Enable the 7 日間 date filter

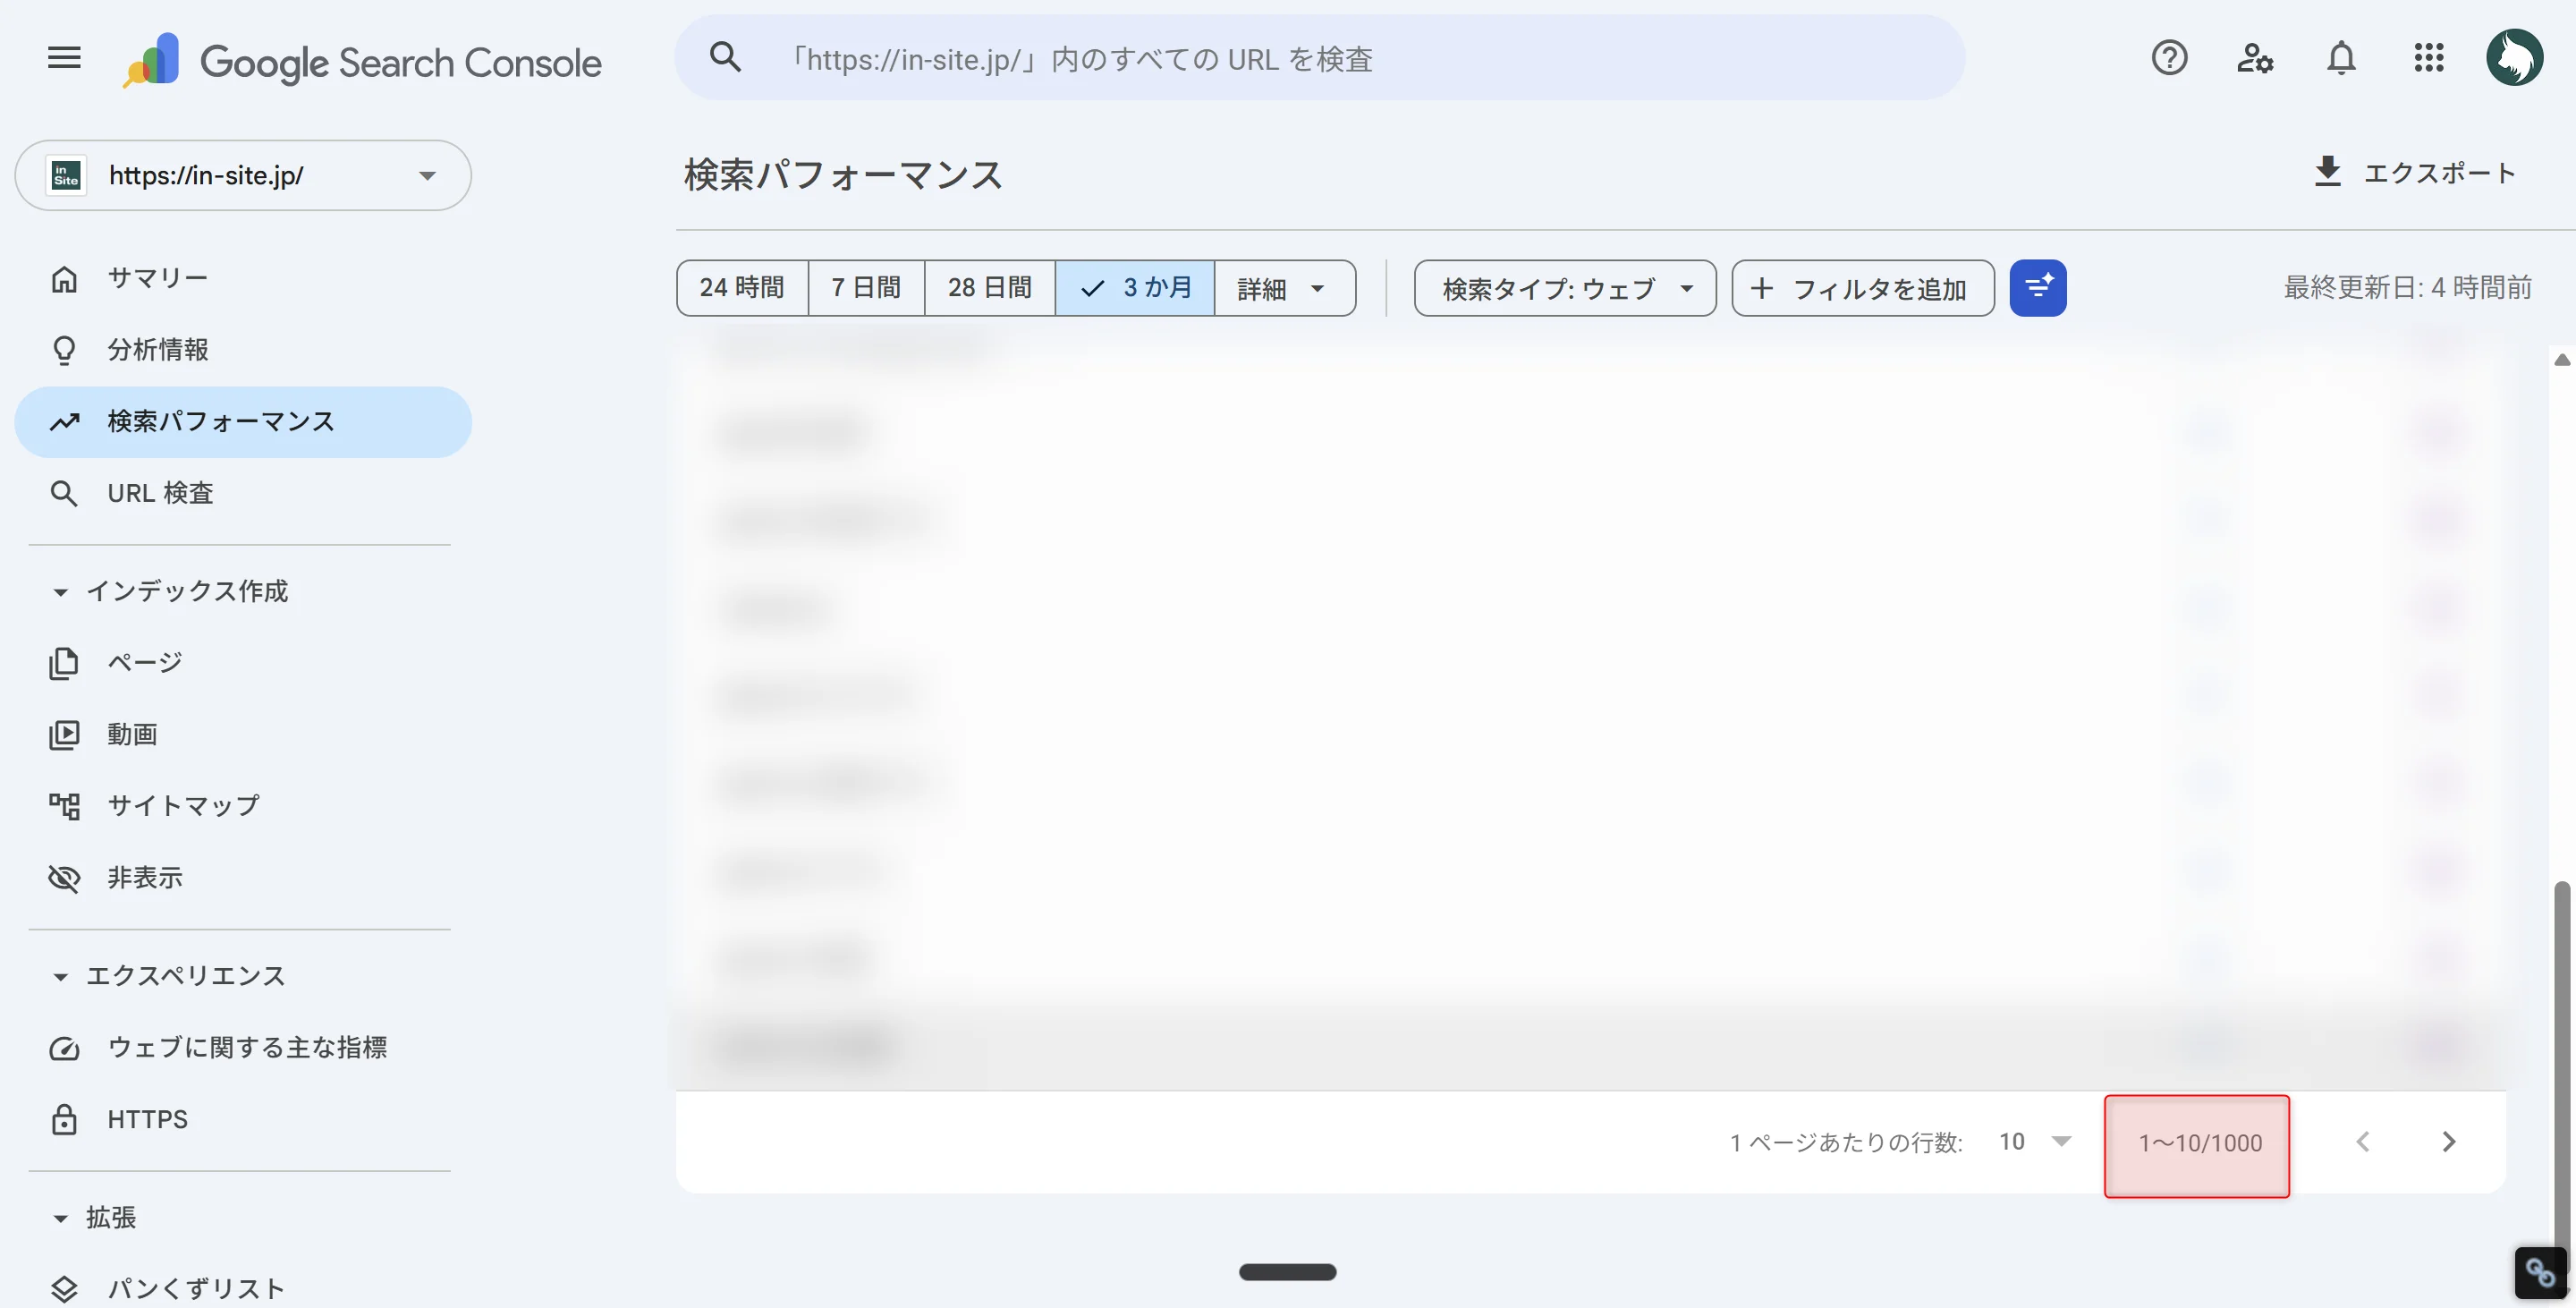(865, 288)
